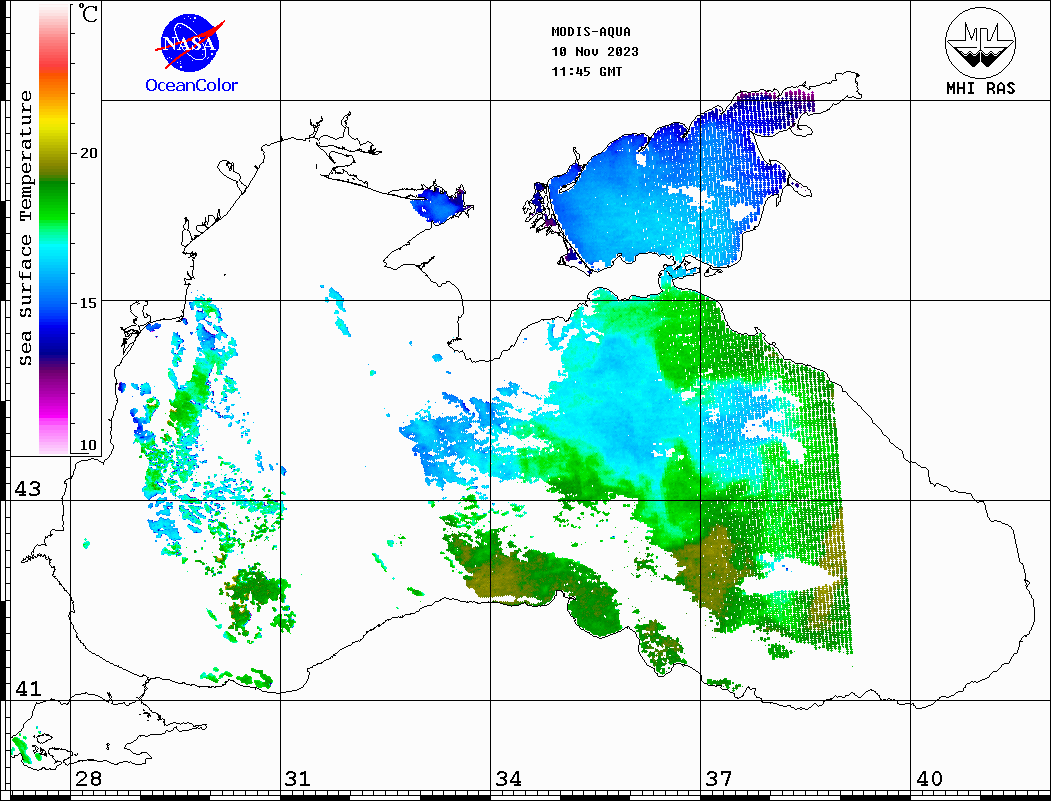Click latitude label "41"

coord(27,688)
